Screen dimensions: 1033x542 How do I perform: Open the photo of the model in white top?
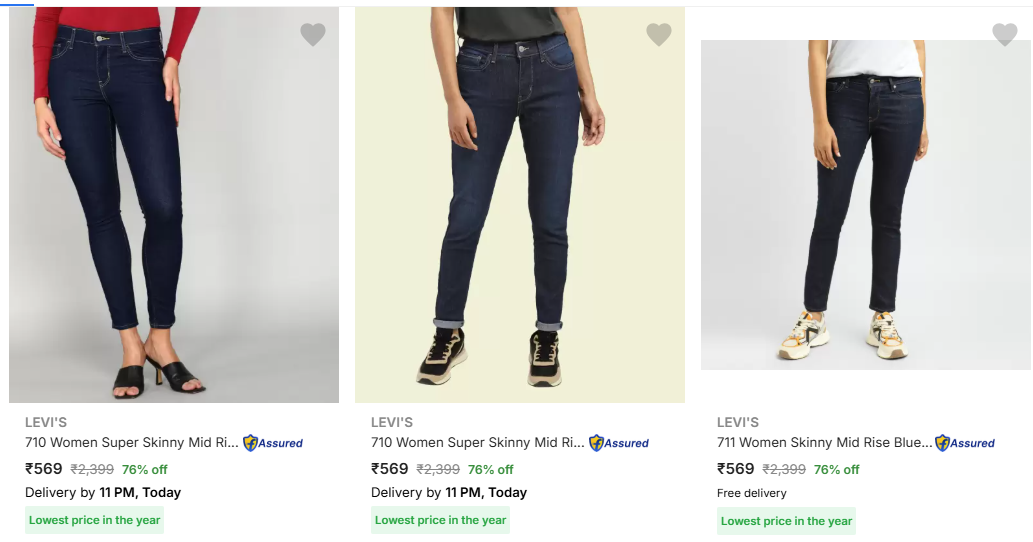(865, 205)
